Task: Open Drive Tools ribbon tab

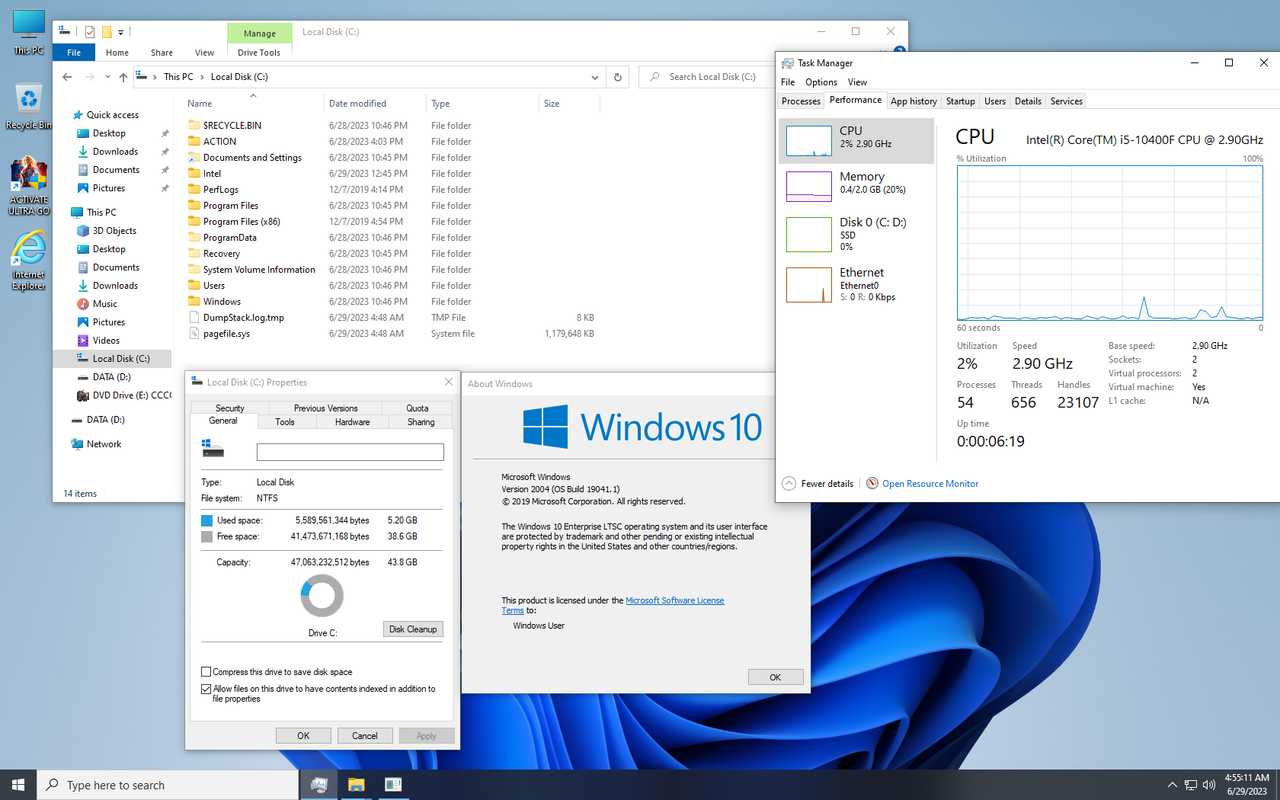Action: click(x=260, y=52)
